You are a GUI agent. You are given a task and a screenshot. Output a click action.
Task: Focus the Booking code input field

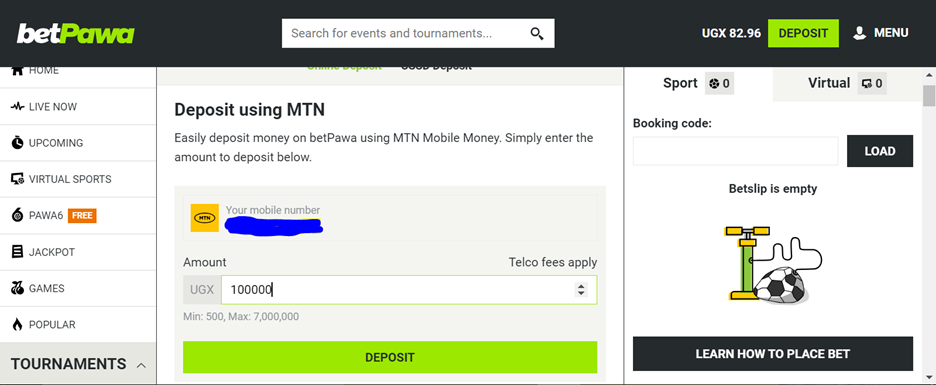tap(735, 151)
